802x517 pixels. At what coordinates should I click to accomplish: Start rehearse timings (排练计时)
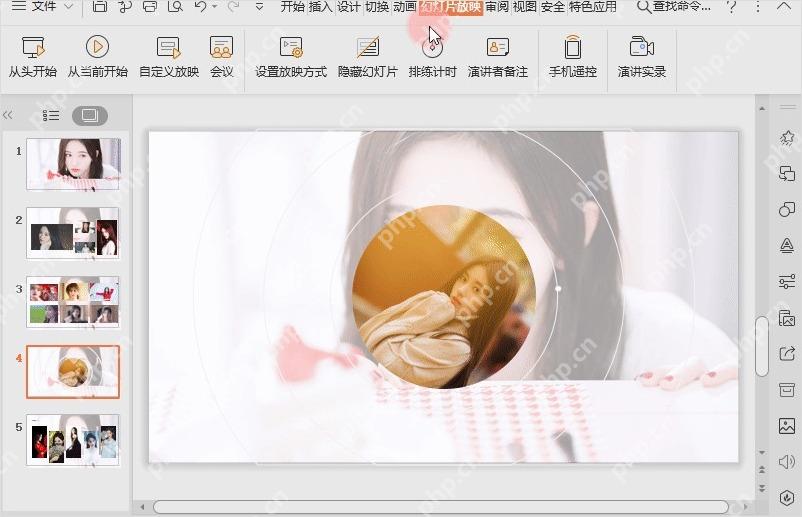(x=432, y=57)
